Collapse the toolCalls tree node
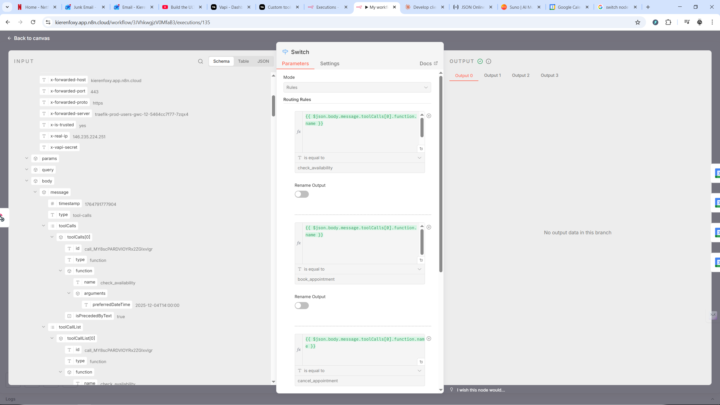This screenshot has width=720, height=405. pyautogui.click(x=44, y=226)
